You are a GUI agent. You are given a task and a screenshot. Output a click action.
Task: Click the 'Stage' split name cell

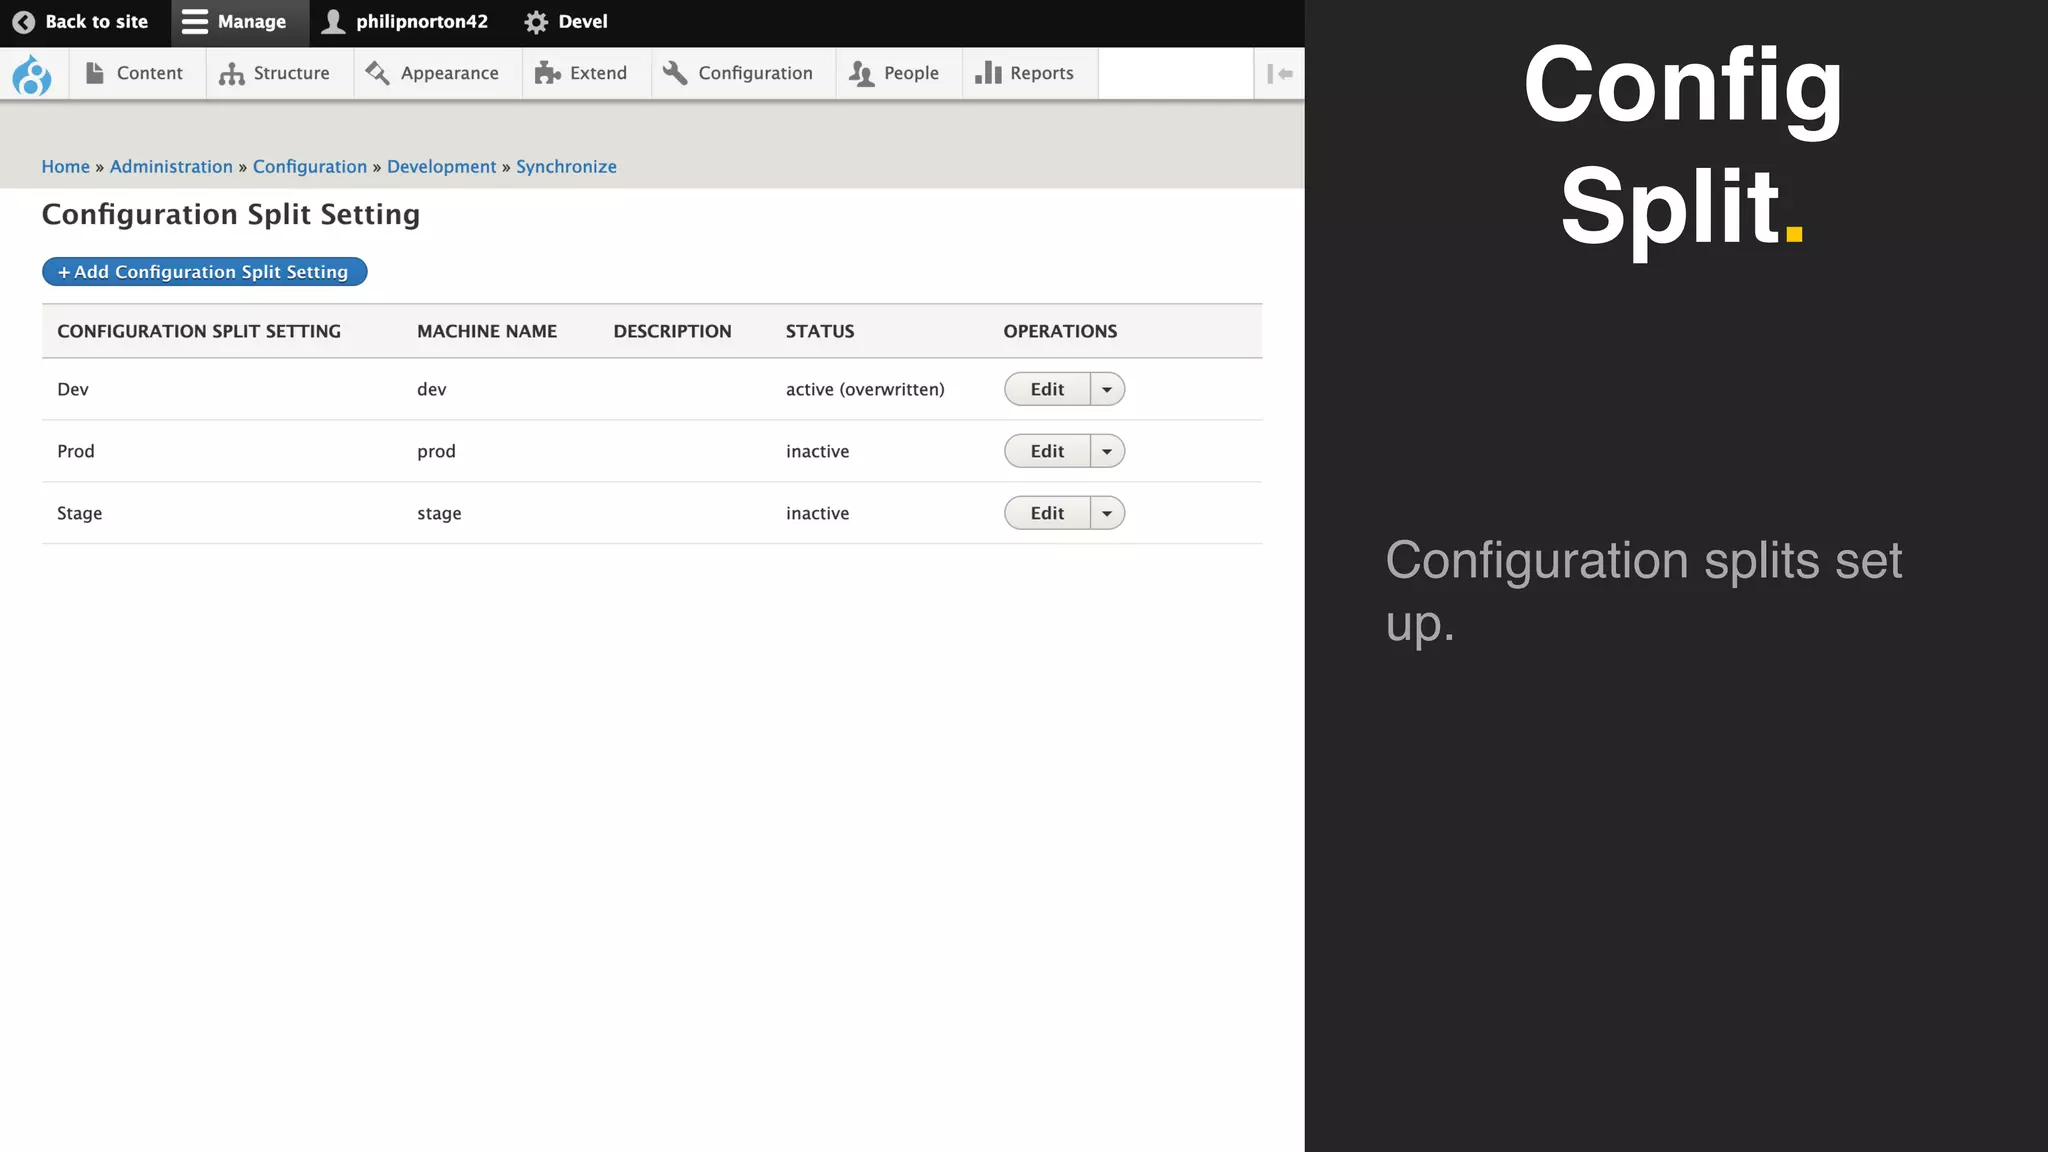point(80,513)
